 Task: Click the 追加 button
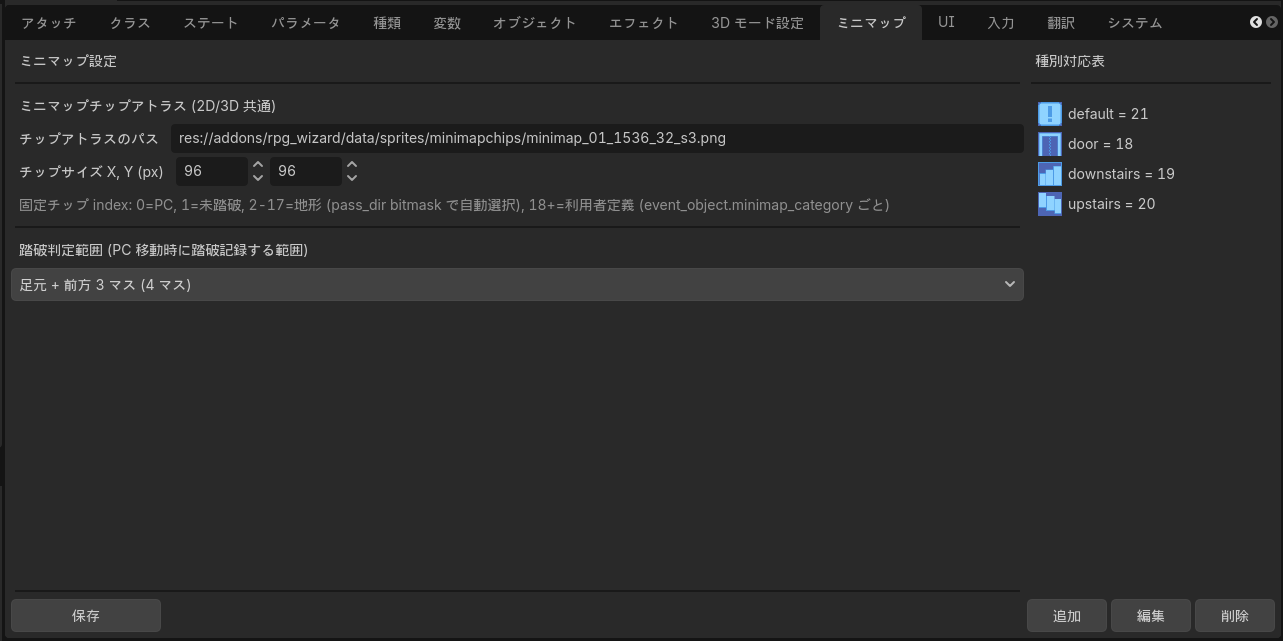pyautogui.click(x=1067, y=616)
